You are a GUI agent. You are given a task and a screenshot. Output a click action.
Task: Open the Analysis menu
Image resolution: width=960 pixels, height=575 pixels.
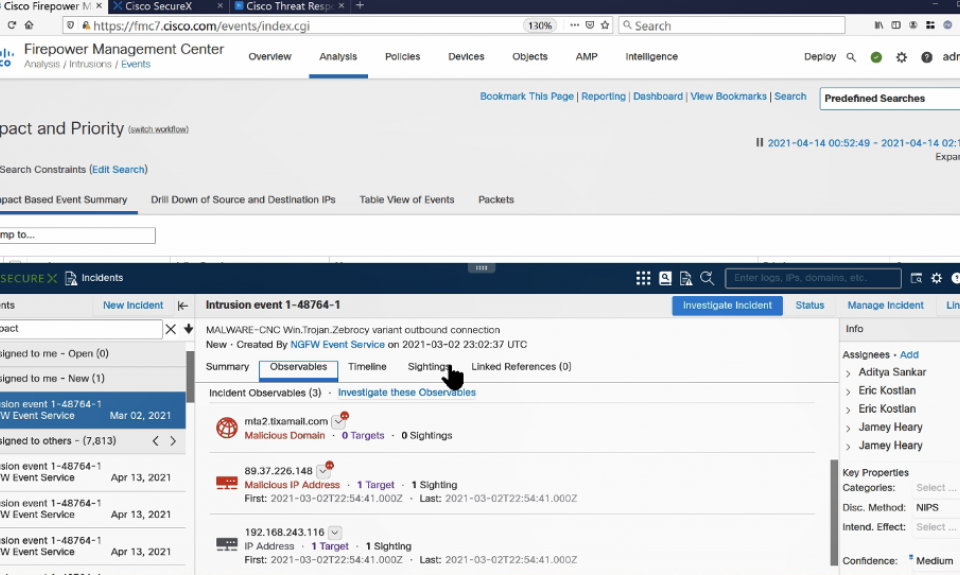pos(338,57)
